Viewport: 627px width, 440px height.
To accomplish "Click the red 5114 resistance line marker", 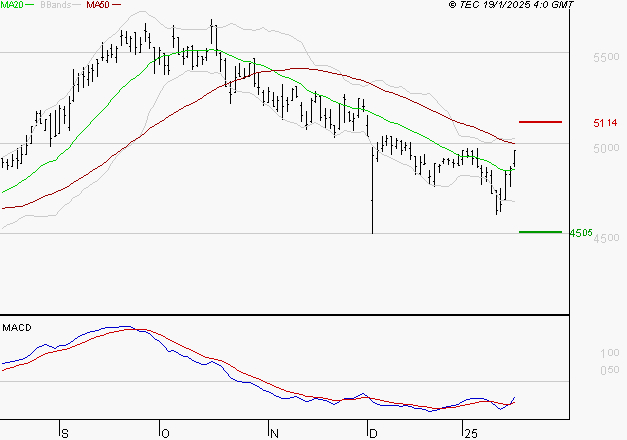I will click(x=540, y=122).
